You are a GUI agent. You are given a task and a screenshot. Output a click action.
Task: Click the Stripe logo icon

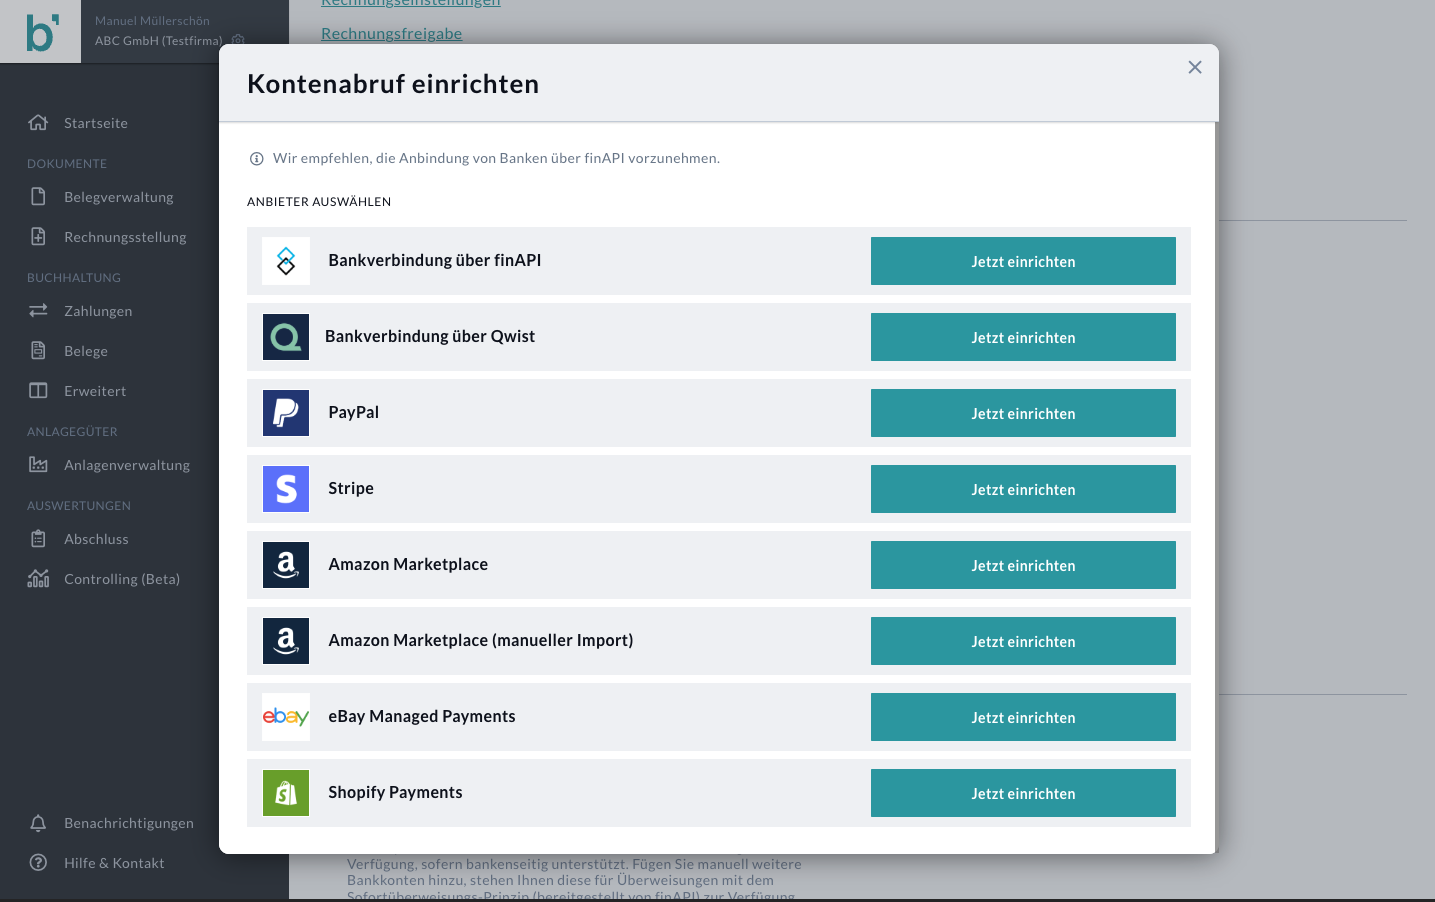click(286, 489)
